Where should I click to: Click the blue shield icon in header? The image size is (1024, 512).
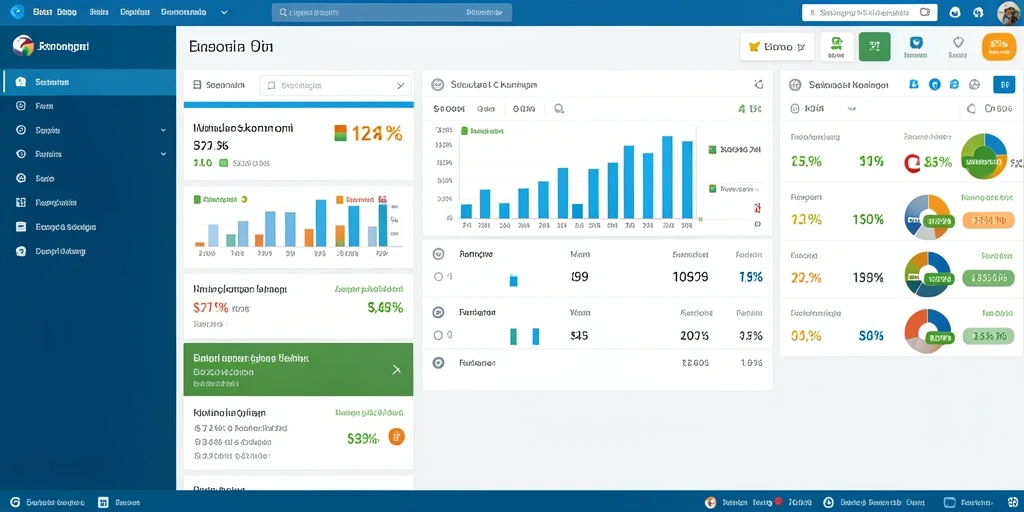[x=916, y=43]
